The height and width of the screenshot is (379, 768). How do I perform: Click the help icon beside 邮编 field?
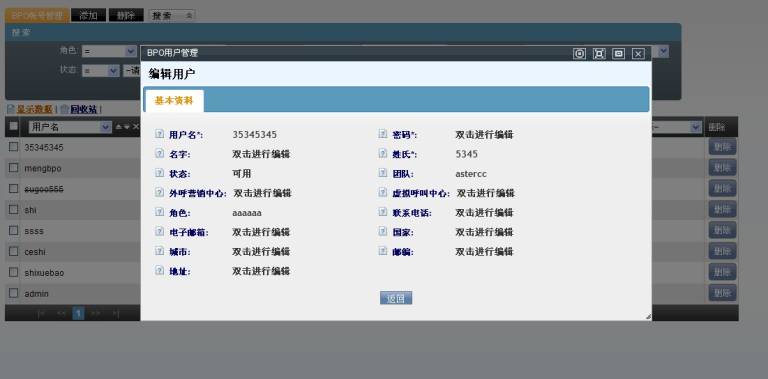click(x=383, y=251)
